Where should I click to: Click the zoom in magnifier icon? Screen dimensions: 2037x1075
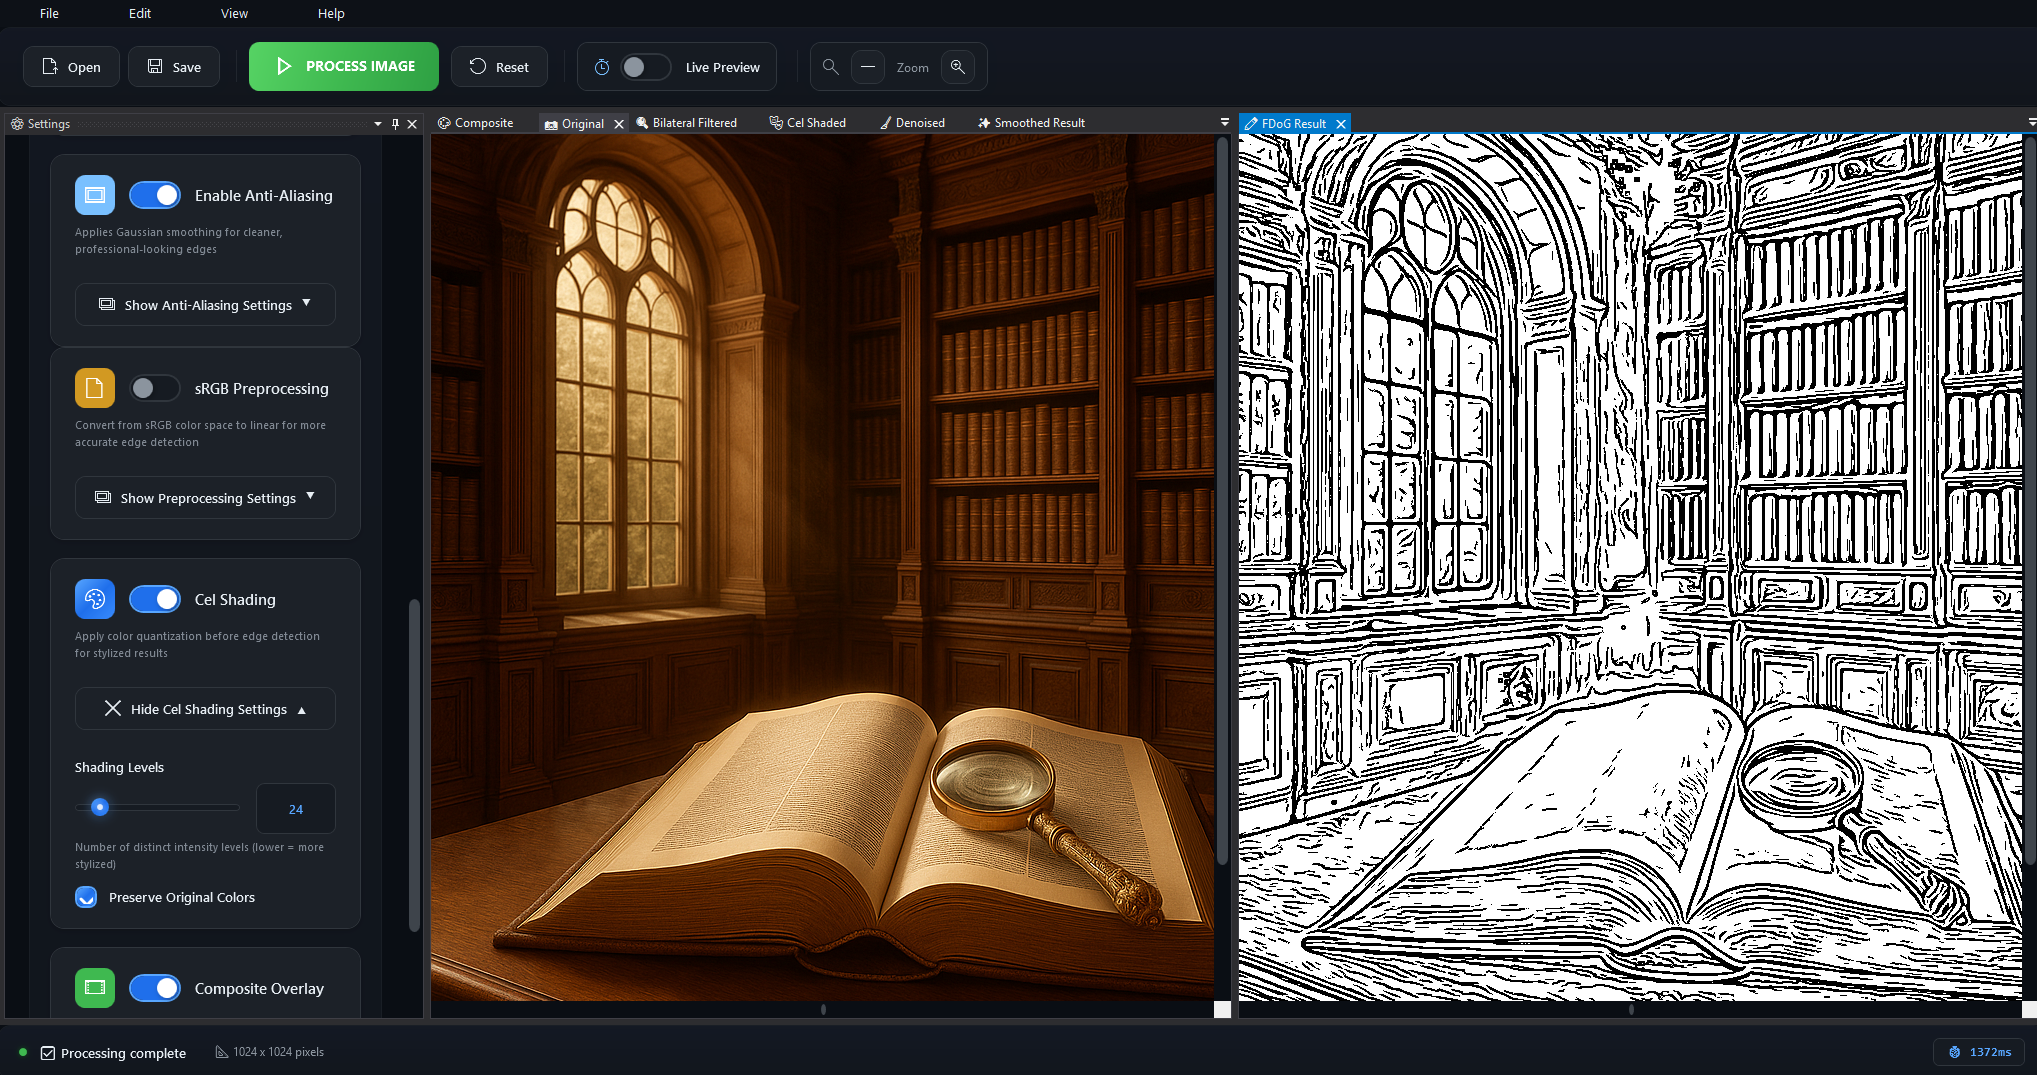pyautogui.click(x=957, y=67)
